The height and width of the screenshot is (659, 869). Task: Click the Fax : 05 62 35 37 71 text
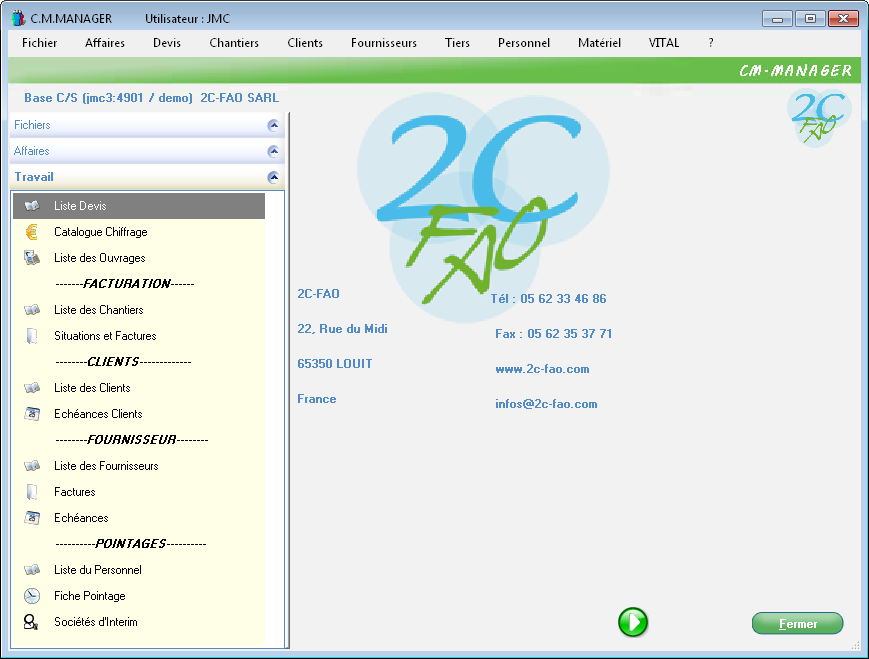point(554,334)
